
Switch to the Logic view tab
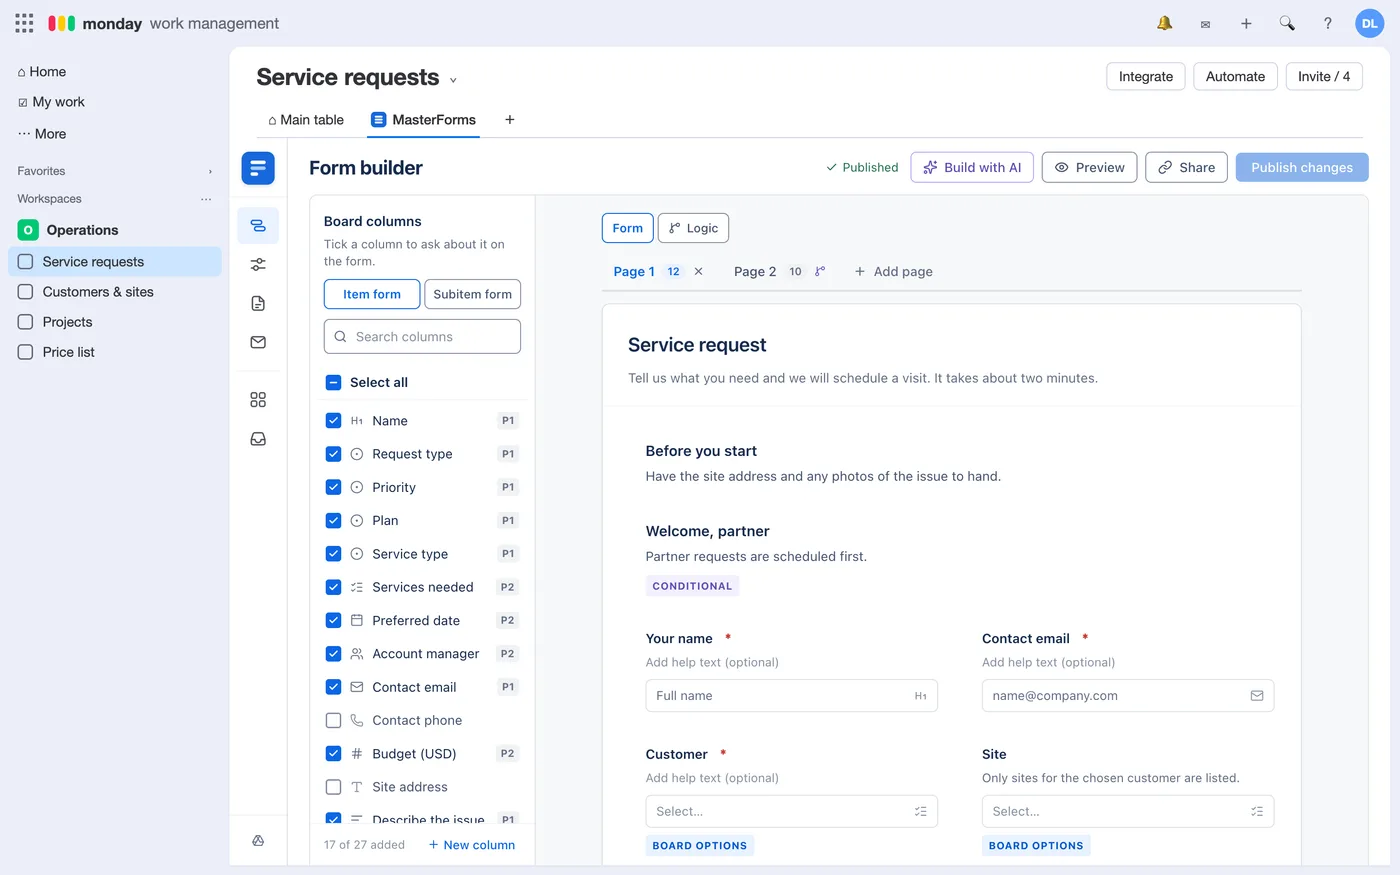pyautogui.click(x=694, y=228)
